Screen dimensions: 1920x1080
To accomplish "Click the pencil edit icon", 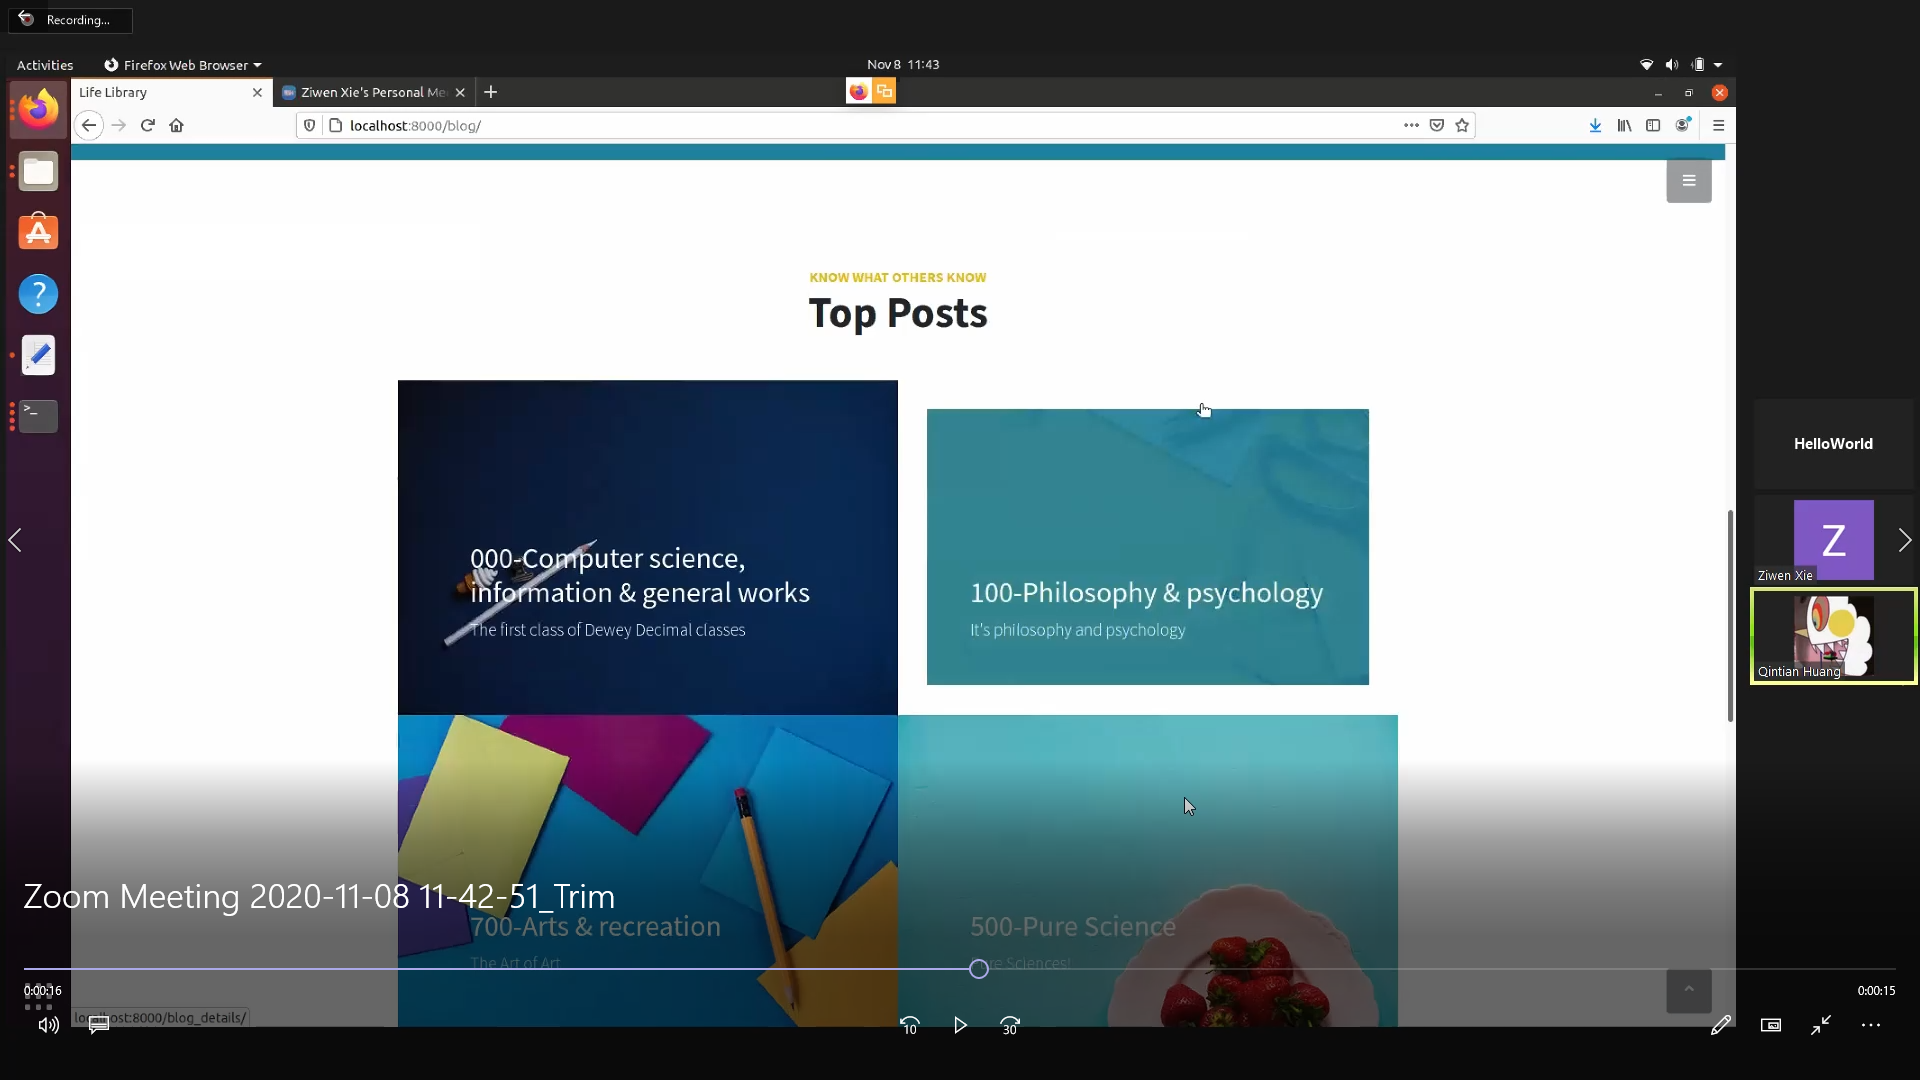I will coord(1720,1025).
